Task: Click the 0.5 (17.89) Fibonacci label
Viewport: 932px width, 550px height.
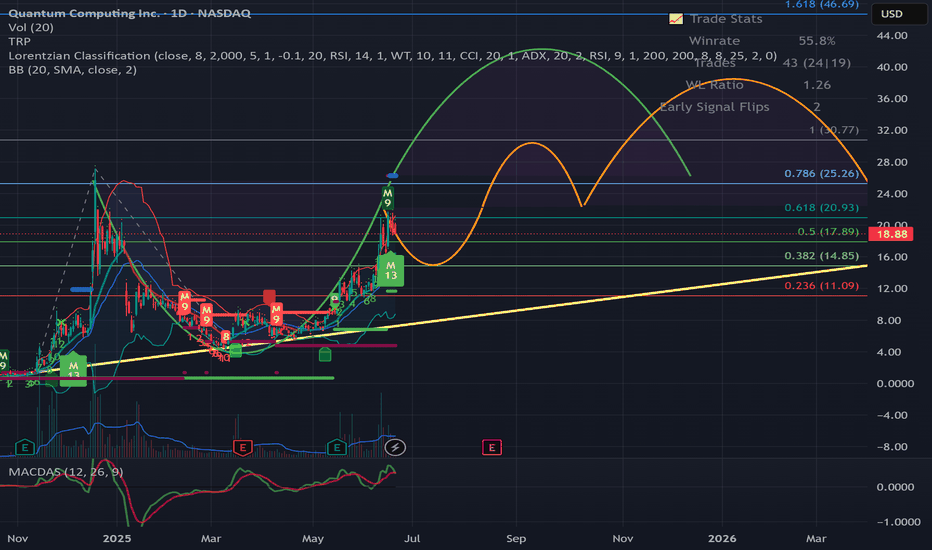Action: pyautogui.click(x=828, y=231)
